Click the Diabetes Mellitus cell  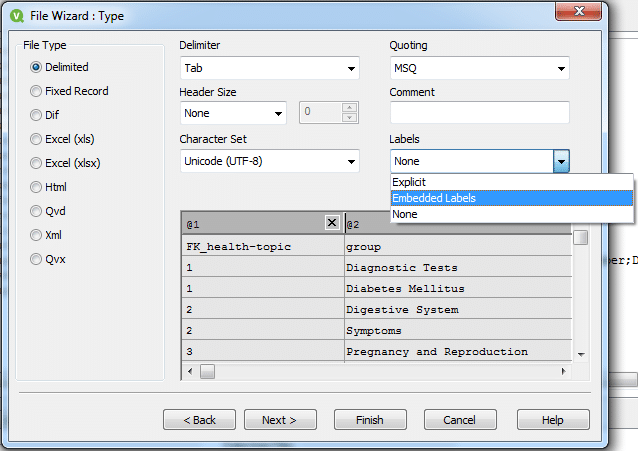[x=459, y=289]
